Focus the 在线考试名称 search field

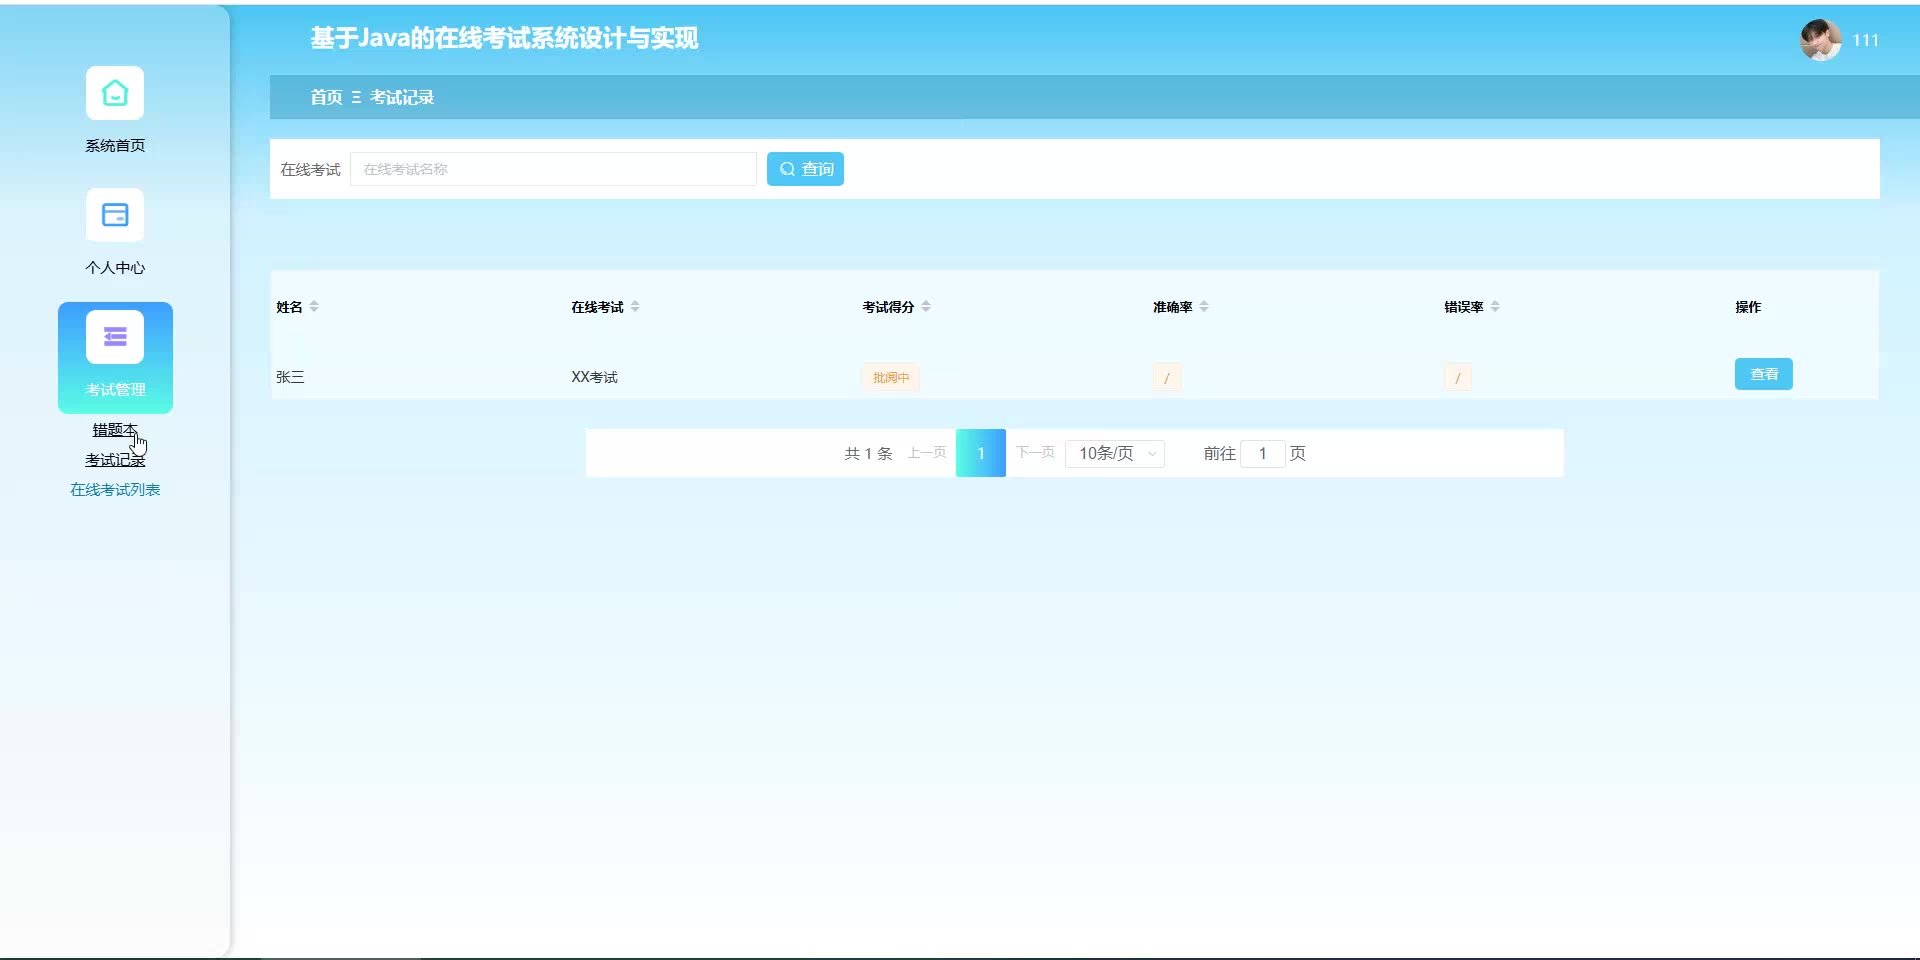point(553,169)
